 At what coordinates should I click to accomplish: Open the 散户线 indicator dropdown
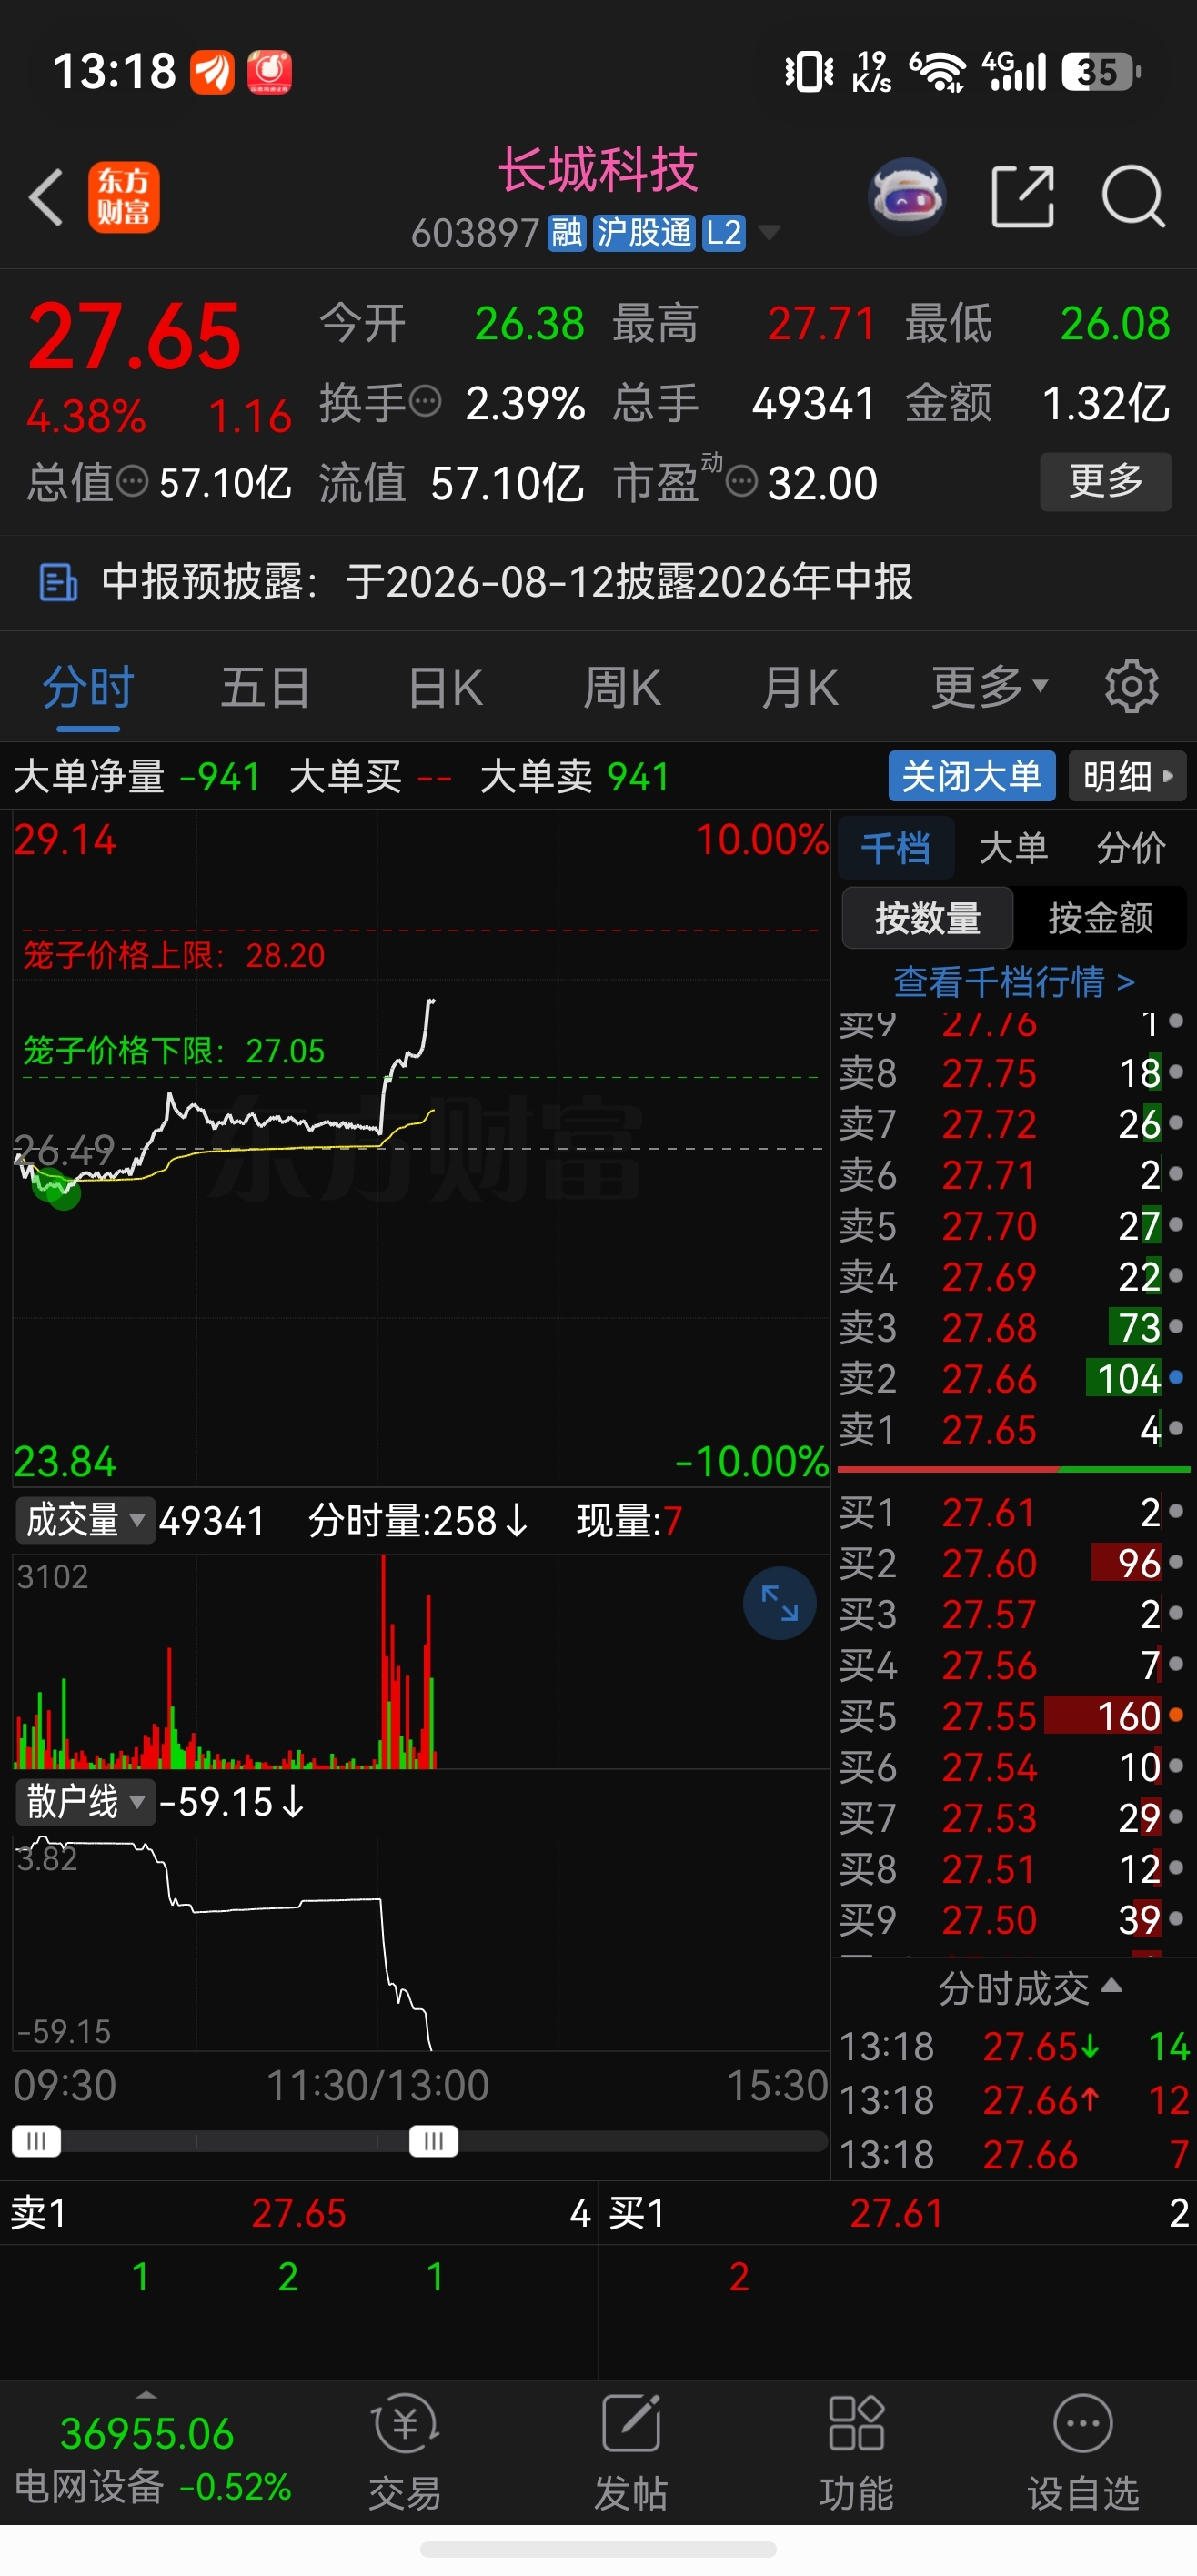pos(85,1802)
